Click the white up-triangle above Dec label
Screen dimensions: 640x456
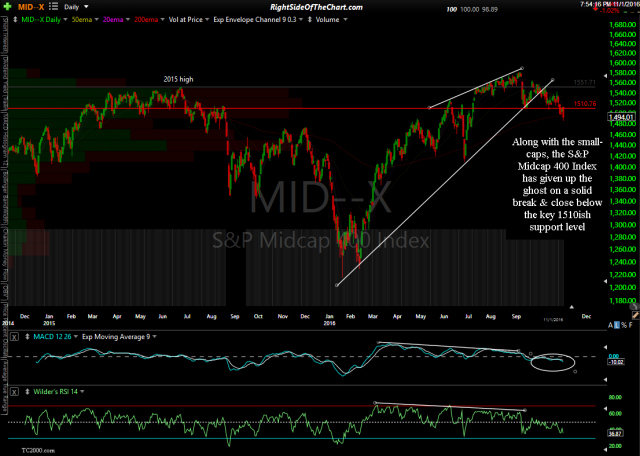pos(571,307)
